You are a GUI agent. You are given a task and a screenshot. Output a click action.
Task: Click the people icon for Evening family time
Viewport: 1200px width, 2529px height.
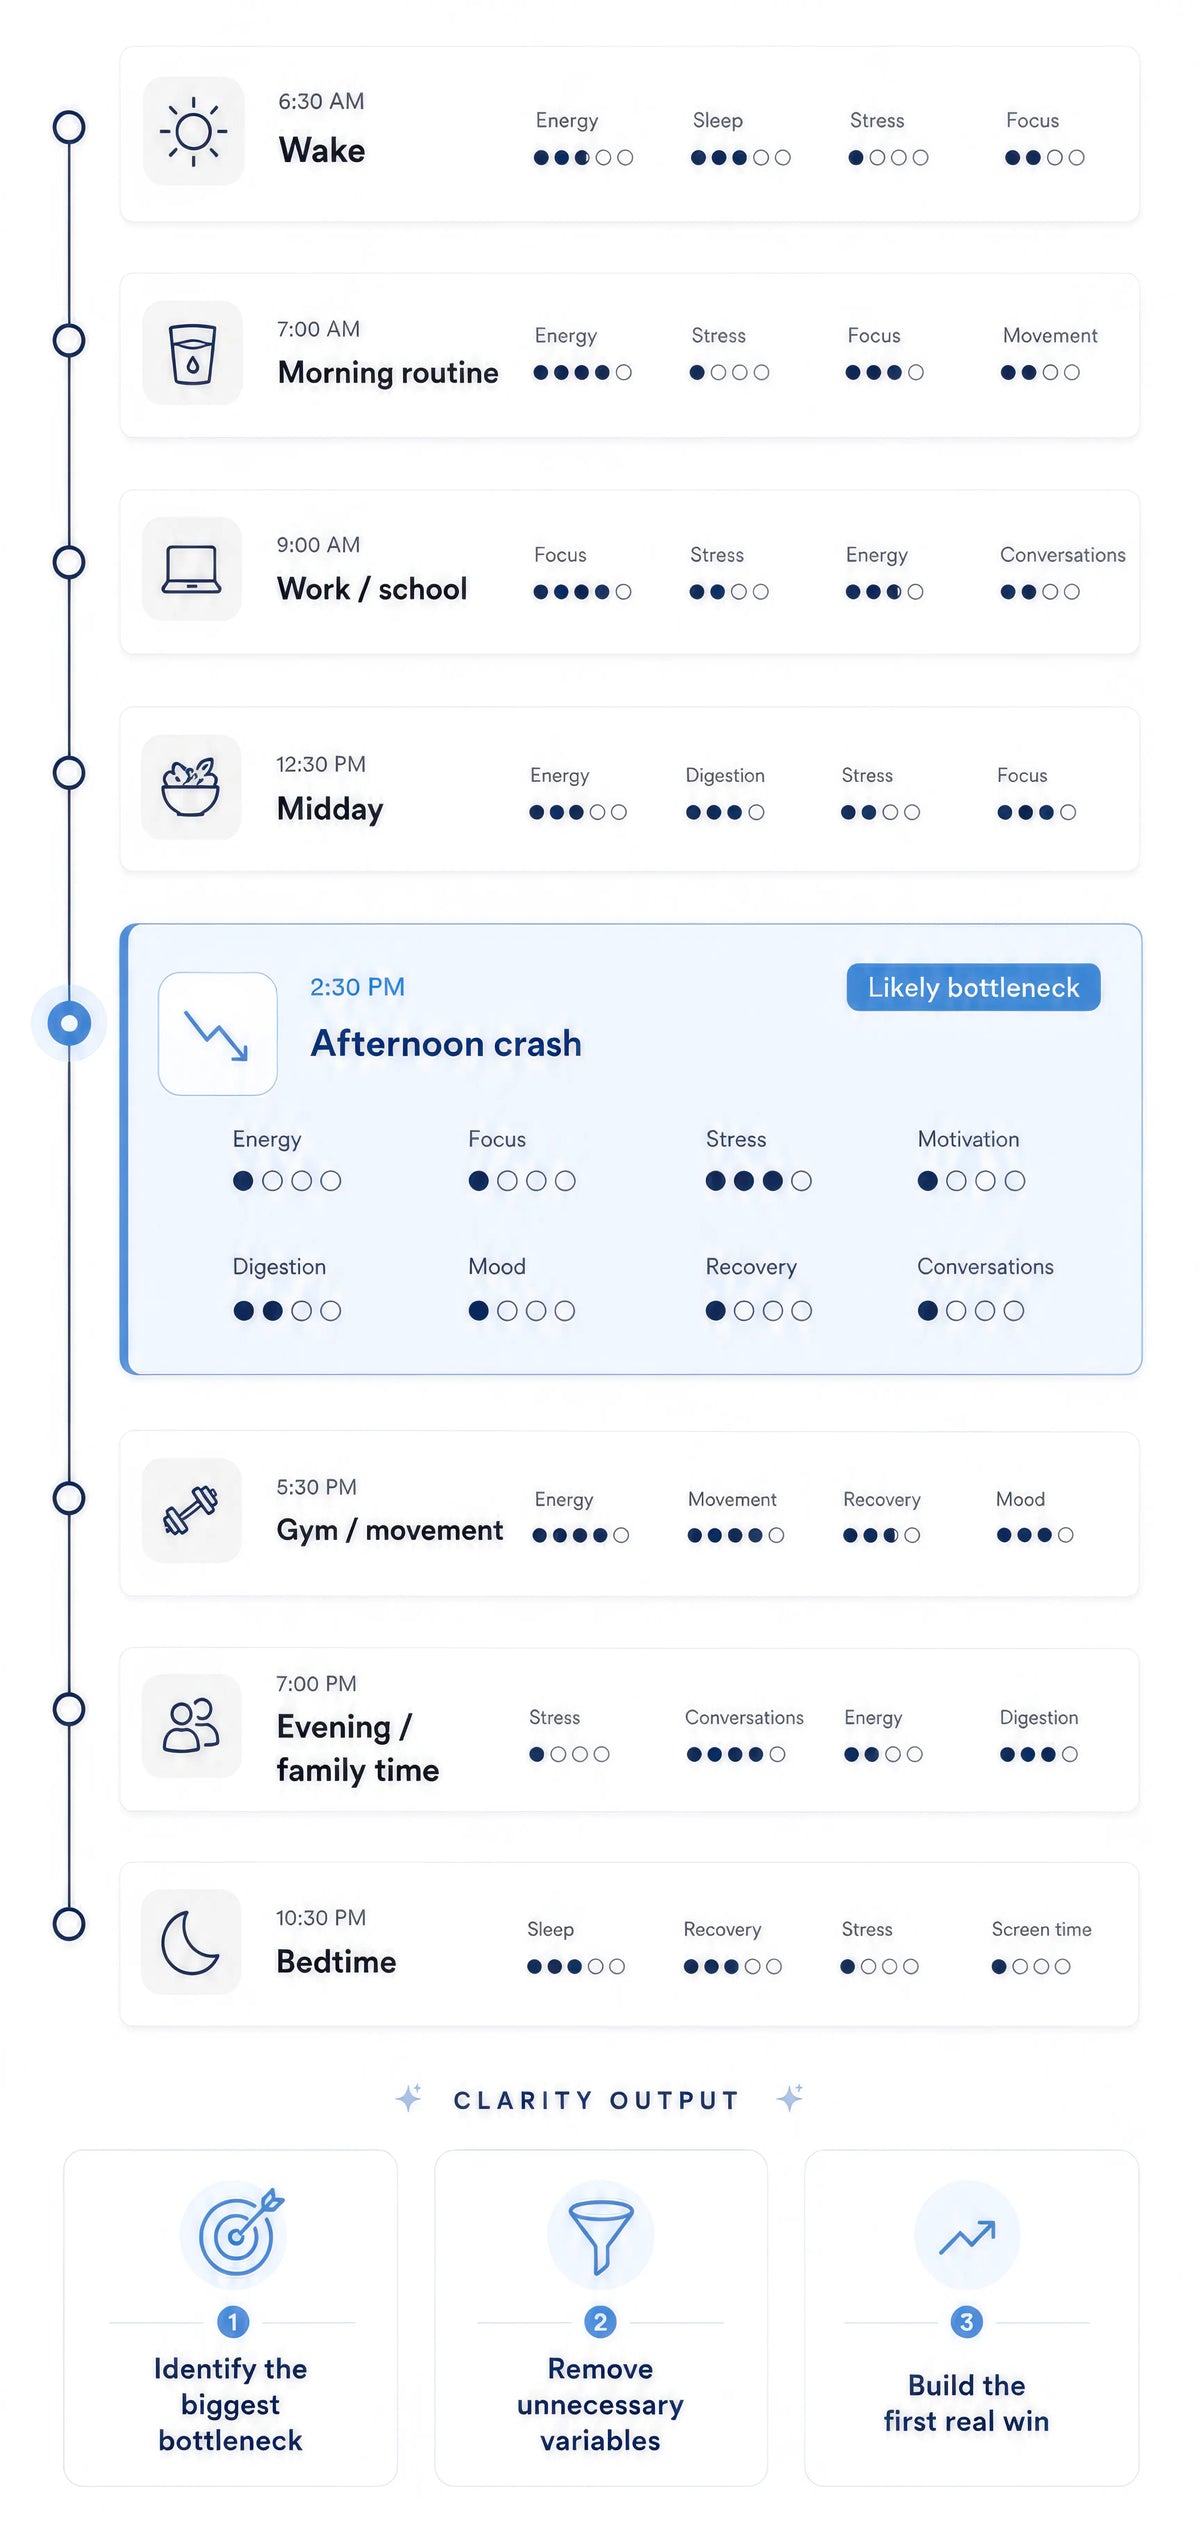point(191,1725)
